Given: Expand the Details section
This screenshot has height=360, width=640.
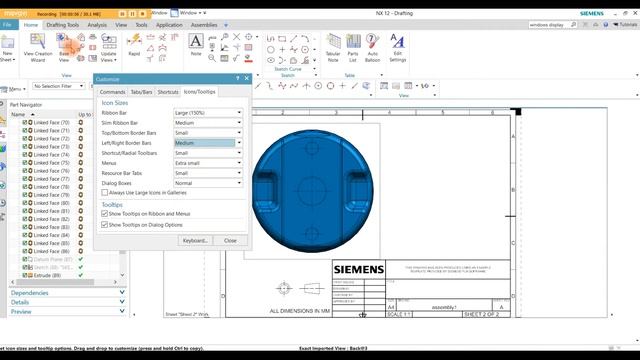Looking at the screenshot, I should pos(67,302).
